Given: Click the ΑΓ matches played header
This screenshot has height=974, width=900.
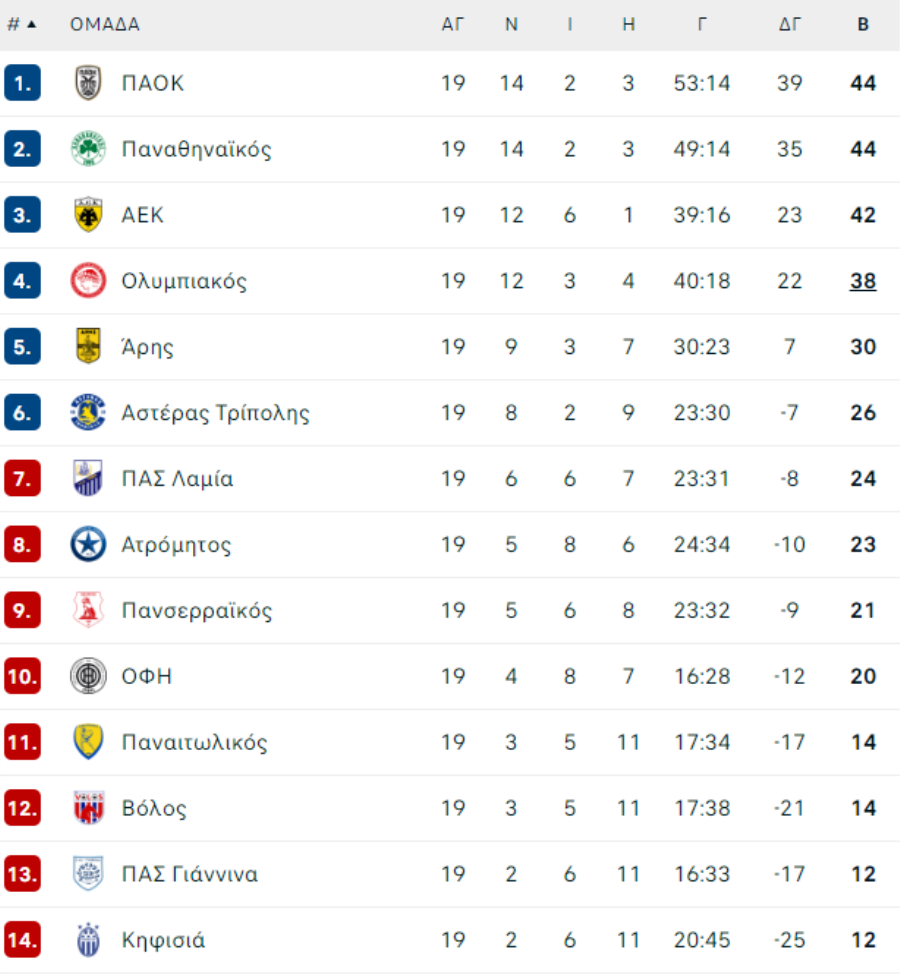Looking at the screenshot, I should (453, 24).
